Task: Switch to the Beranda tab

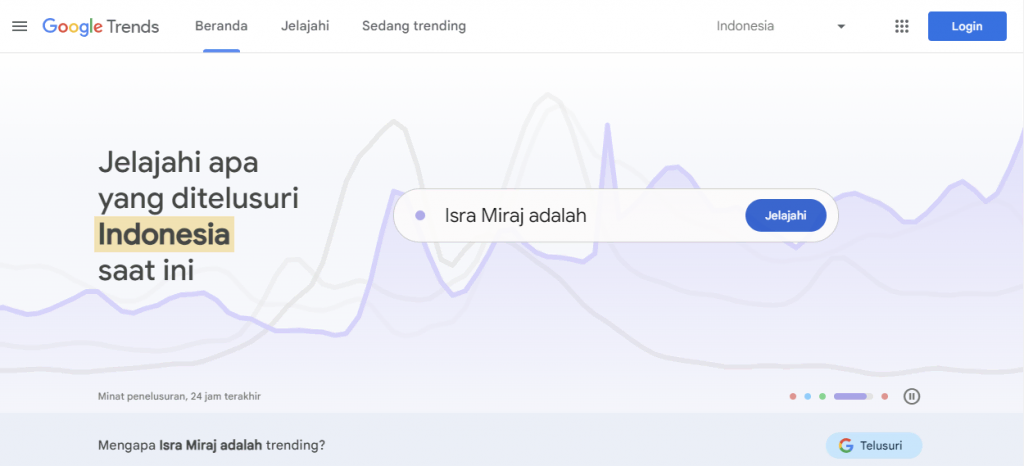Action: [221, 26]
